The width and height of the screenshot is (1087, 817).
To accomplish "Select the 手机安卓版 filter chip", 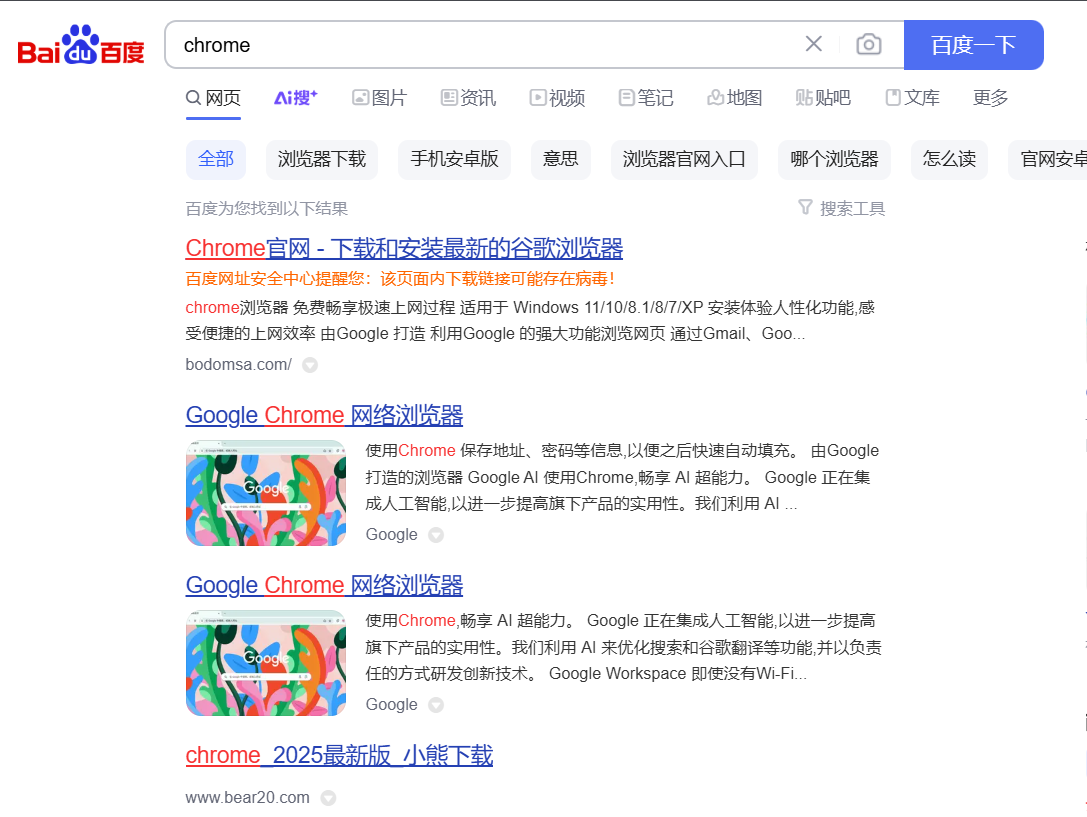I will coord(454,159).
